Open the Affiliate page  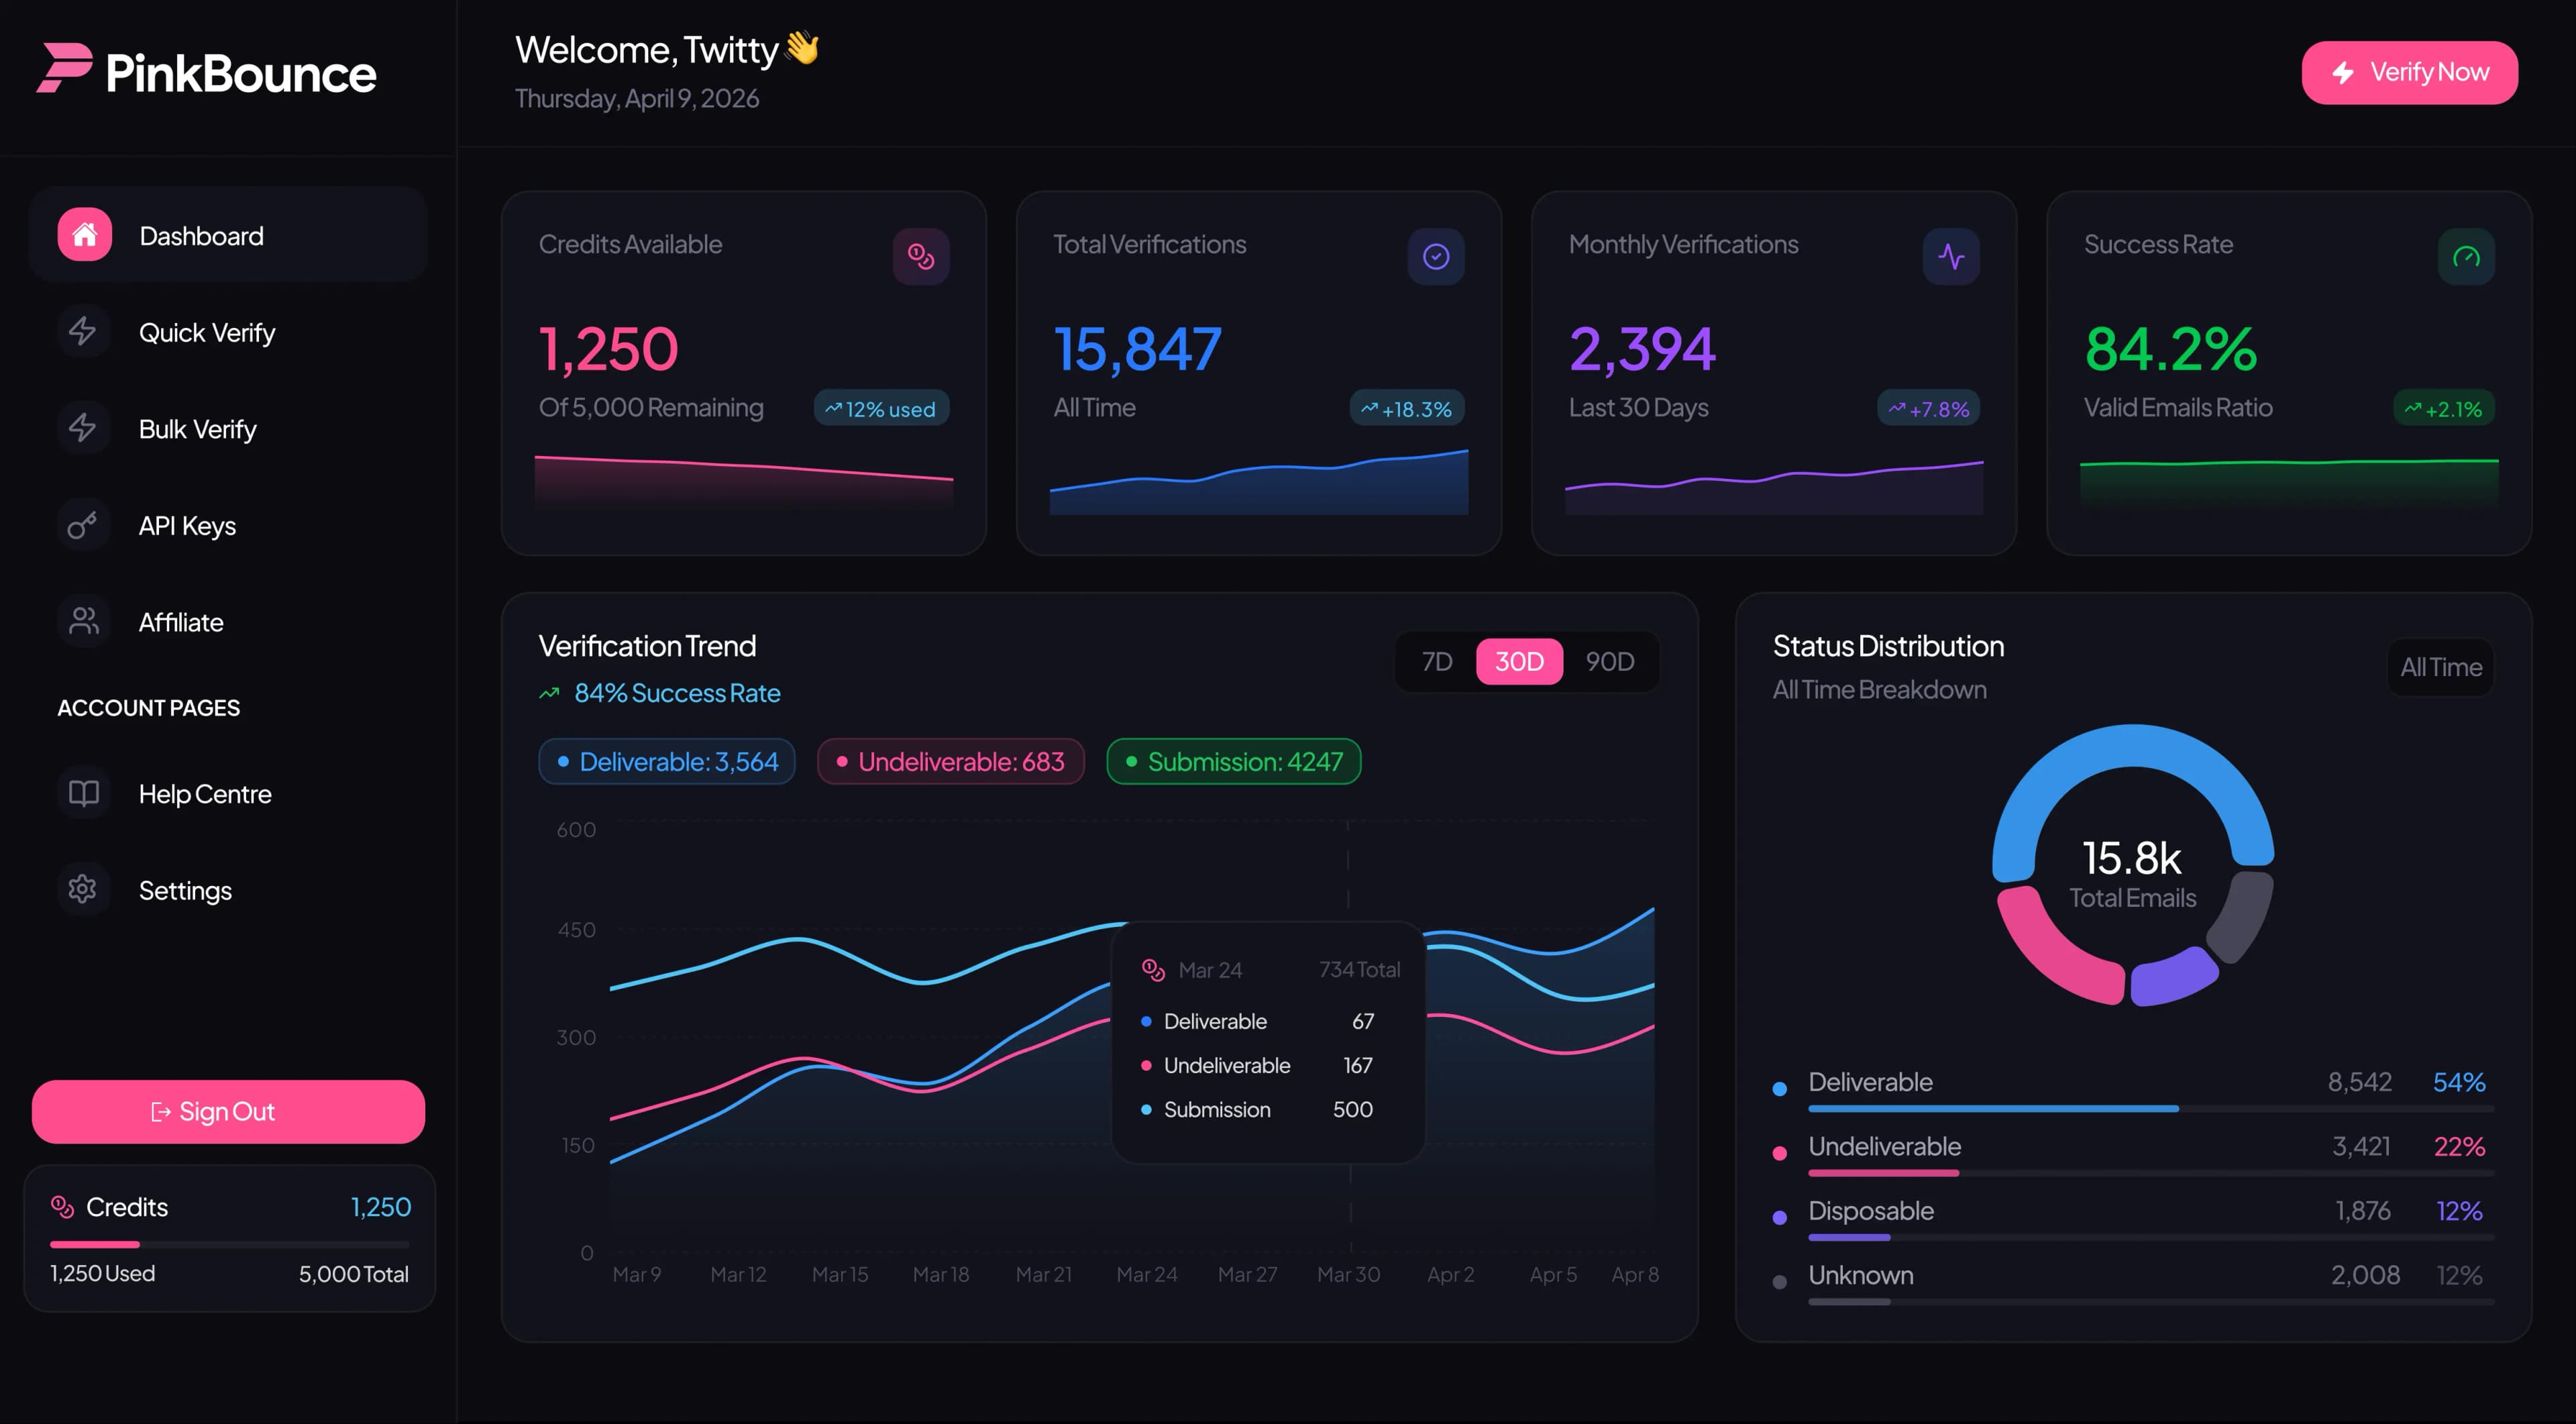click(228, 621)
